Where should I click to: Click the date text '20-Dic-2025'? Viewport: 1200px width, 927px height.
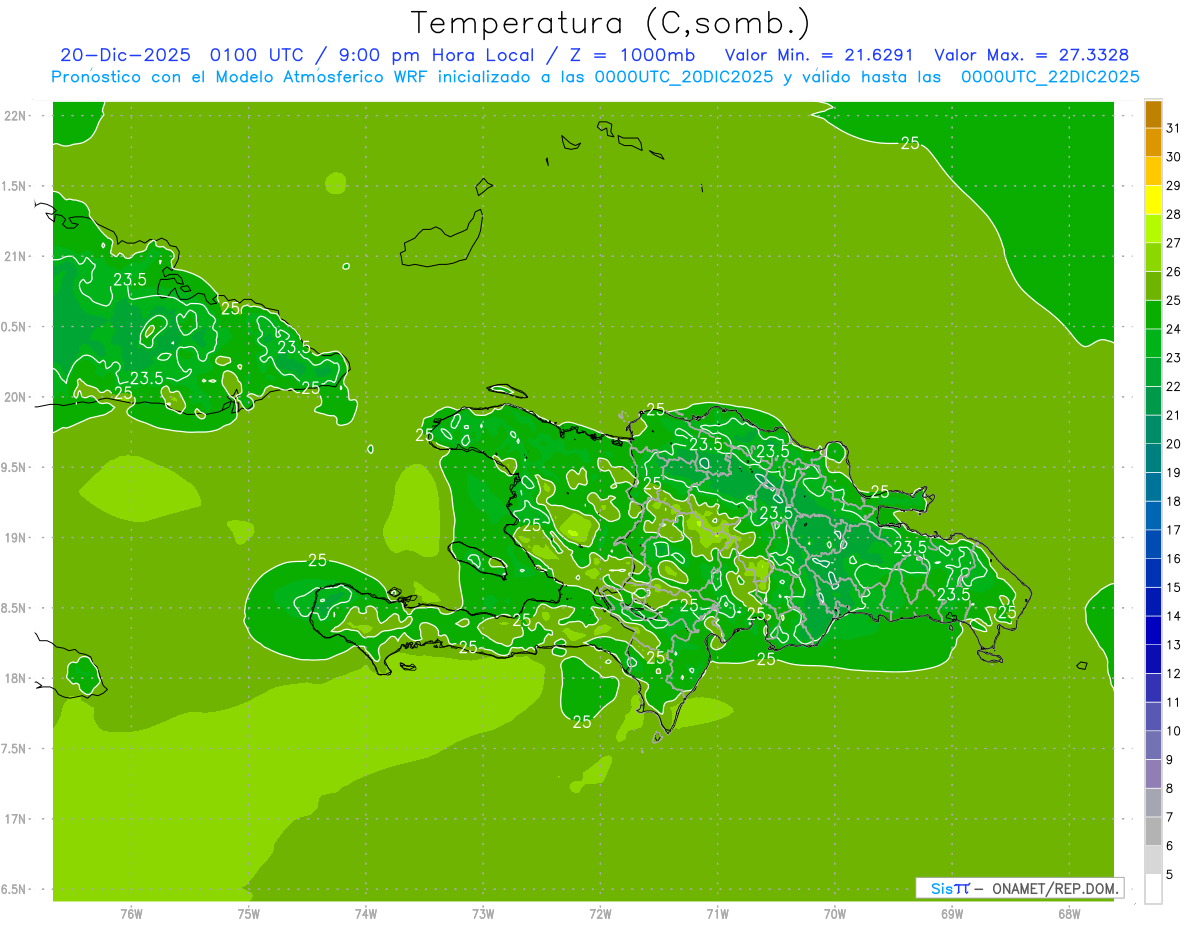123,55
